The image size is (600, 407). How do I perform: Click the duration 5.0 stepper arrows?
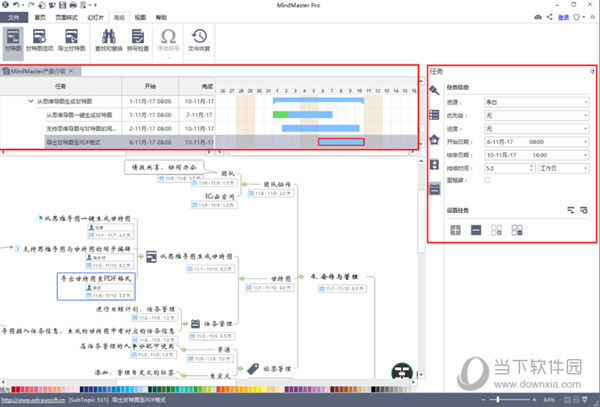pyautogui.click(x=532, y=168)
